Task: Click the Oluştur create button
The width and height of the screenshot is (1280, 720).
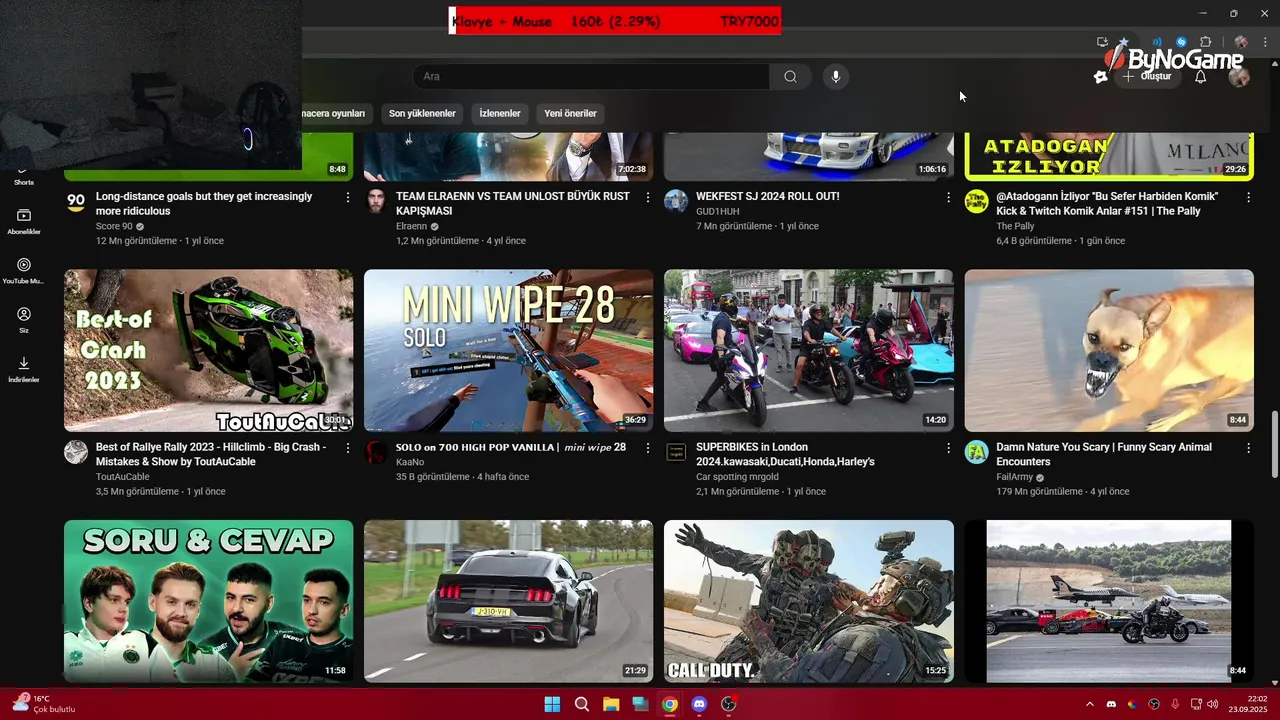Action: tap(1148, 77)
